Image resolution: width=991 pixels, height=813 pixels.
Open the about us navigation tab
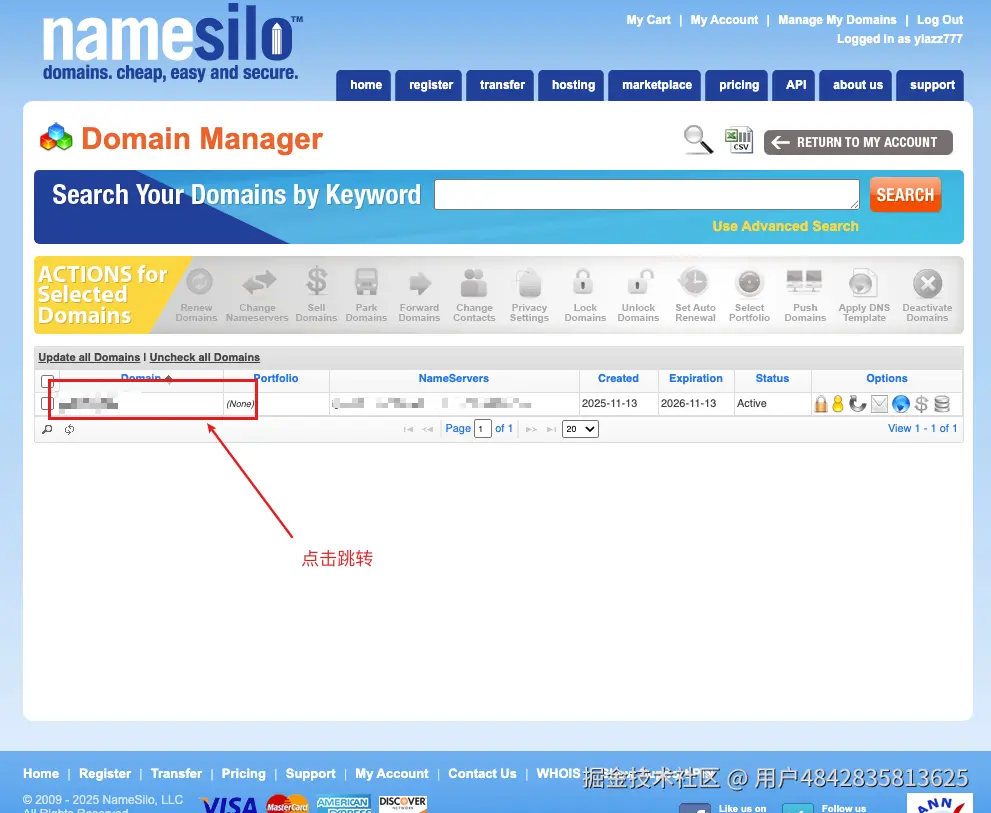tap(856, 85)
